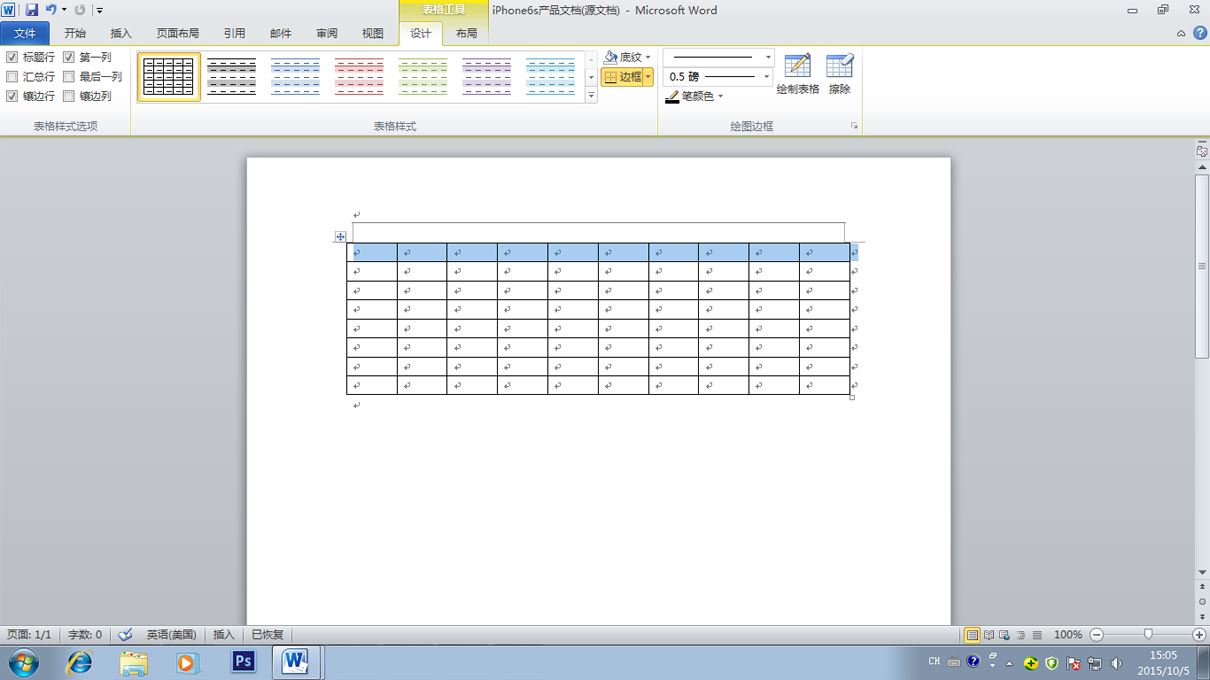Switch to Draft view icon

point(1037,635)
